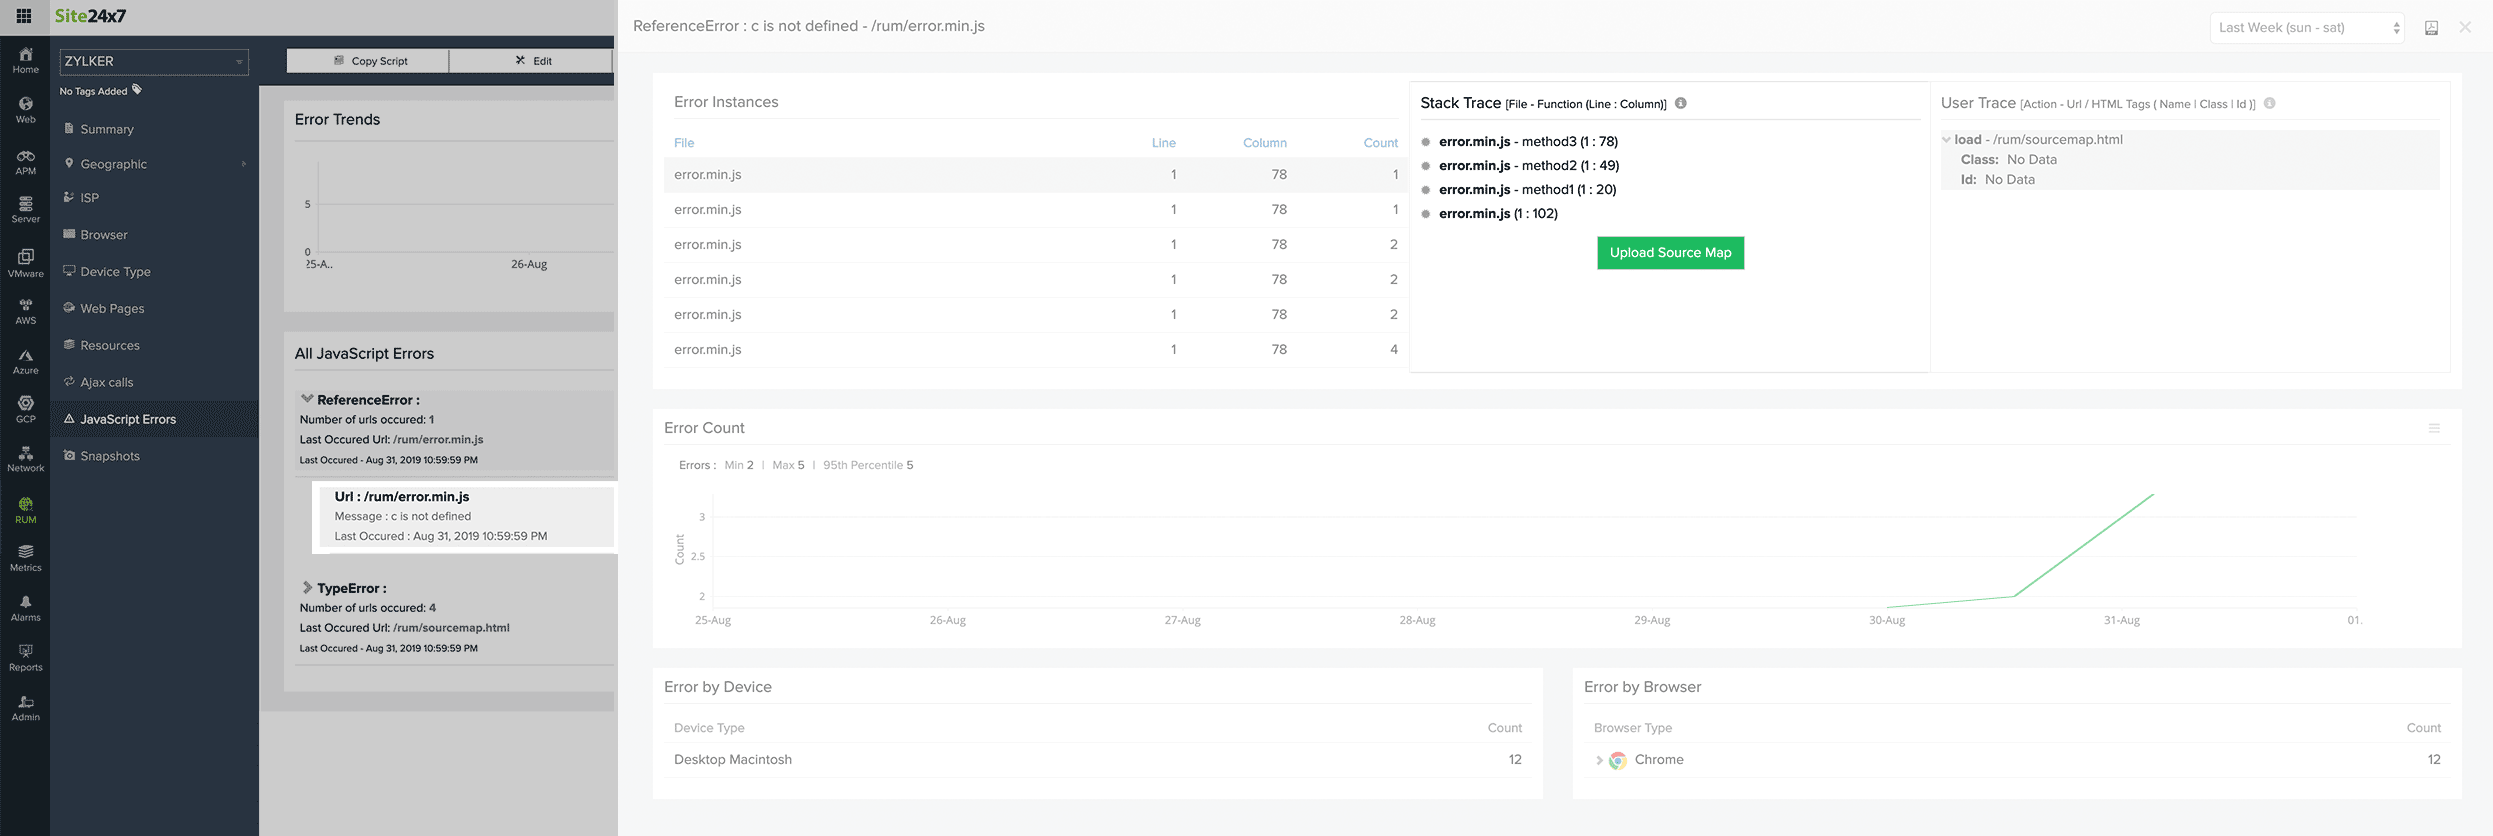Click the export icon next to time period

2431,28
